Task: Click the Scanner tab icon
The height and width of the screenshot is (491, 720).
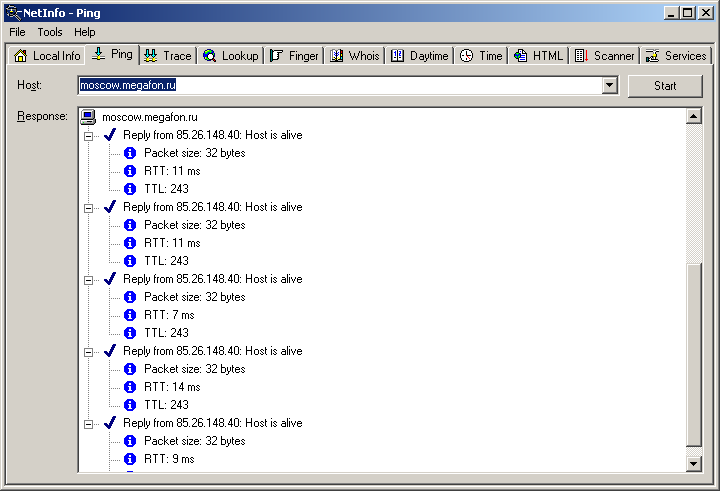Action: (581, 56)
